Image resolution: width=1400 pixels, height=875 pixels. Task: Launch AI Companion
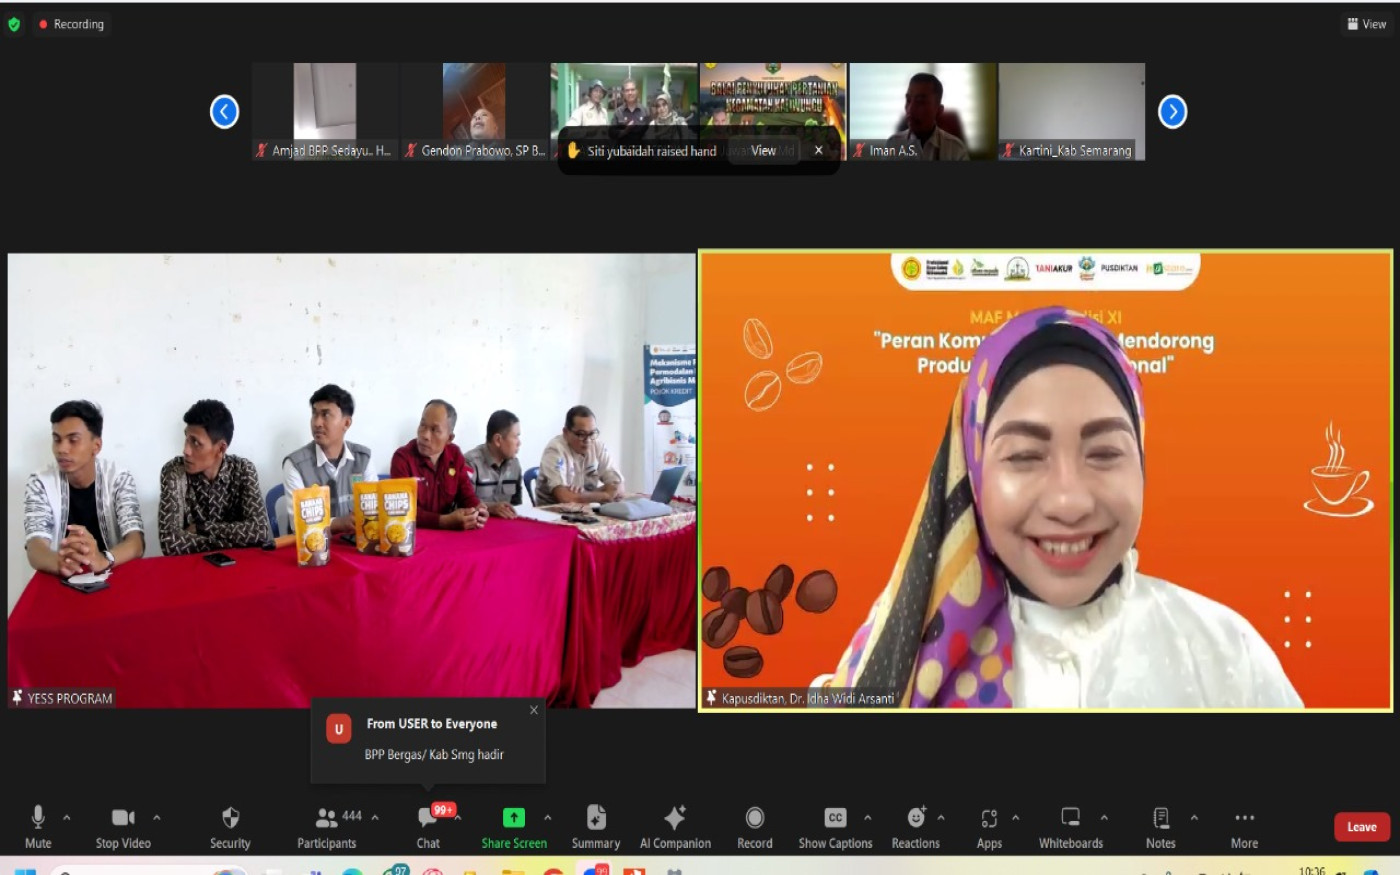[x=675, y=827]
